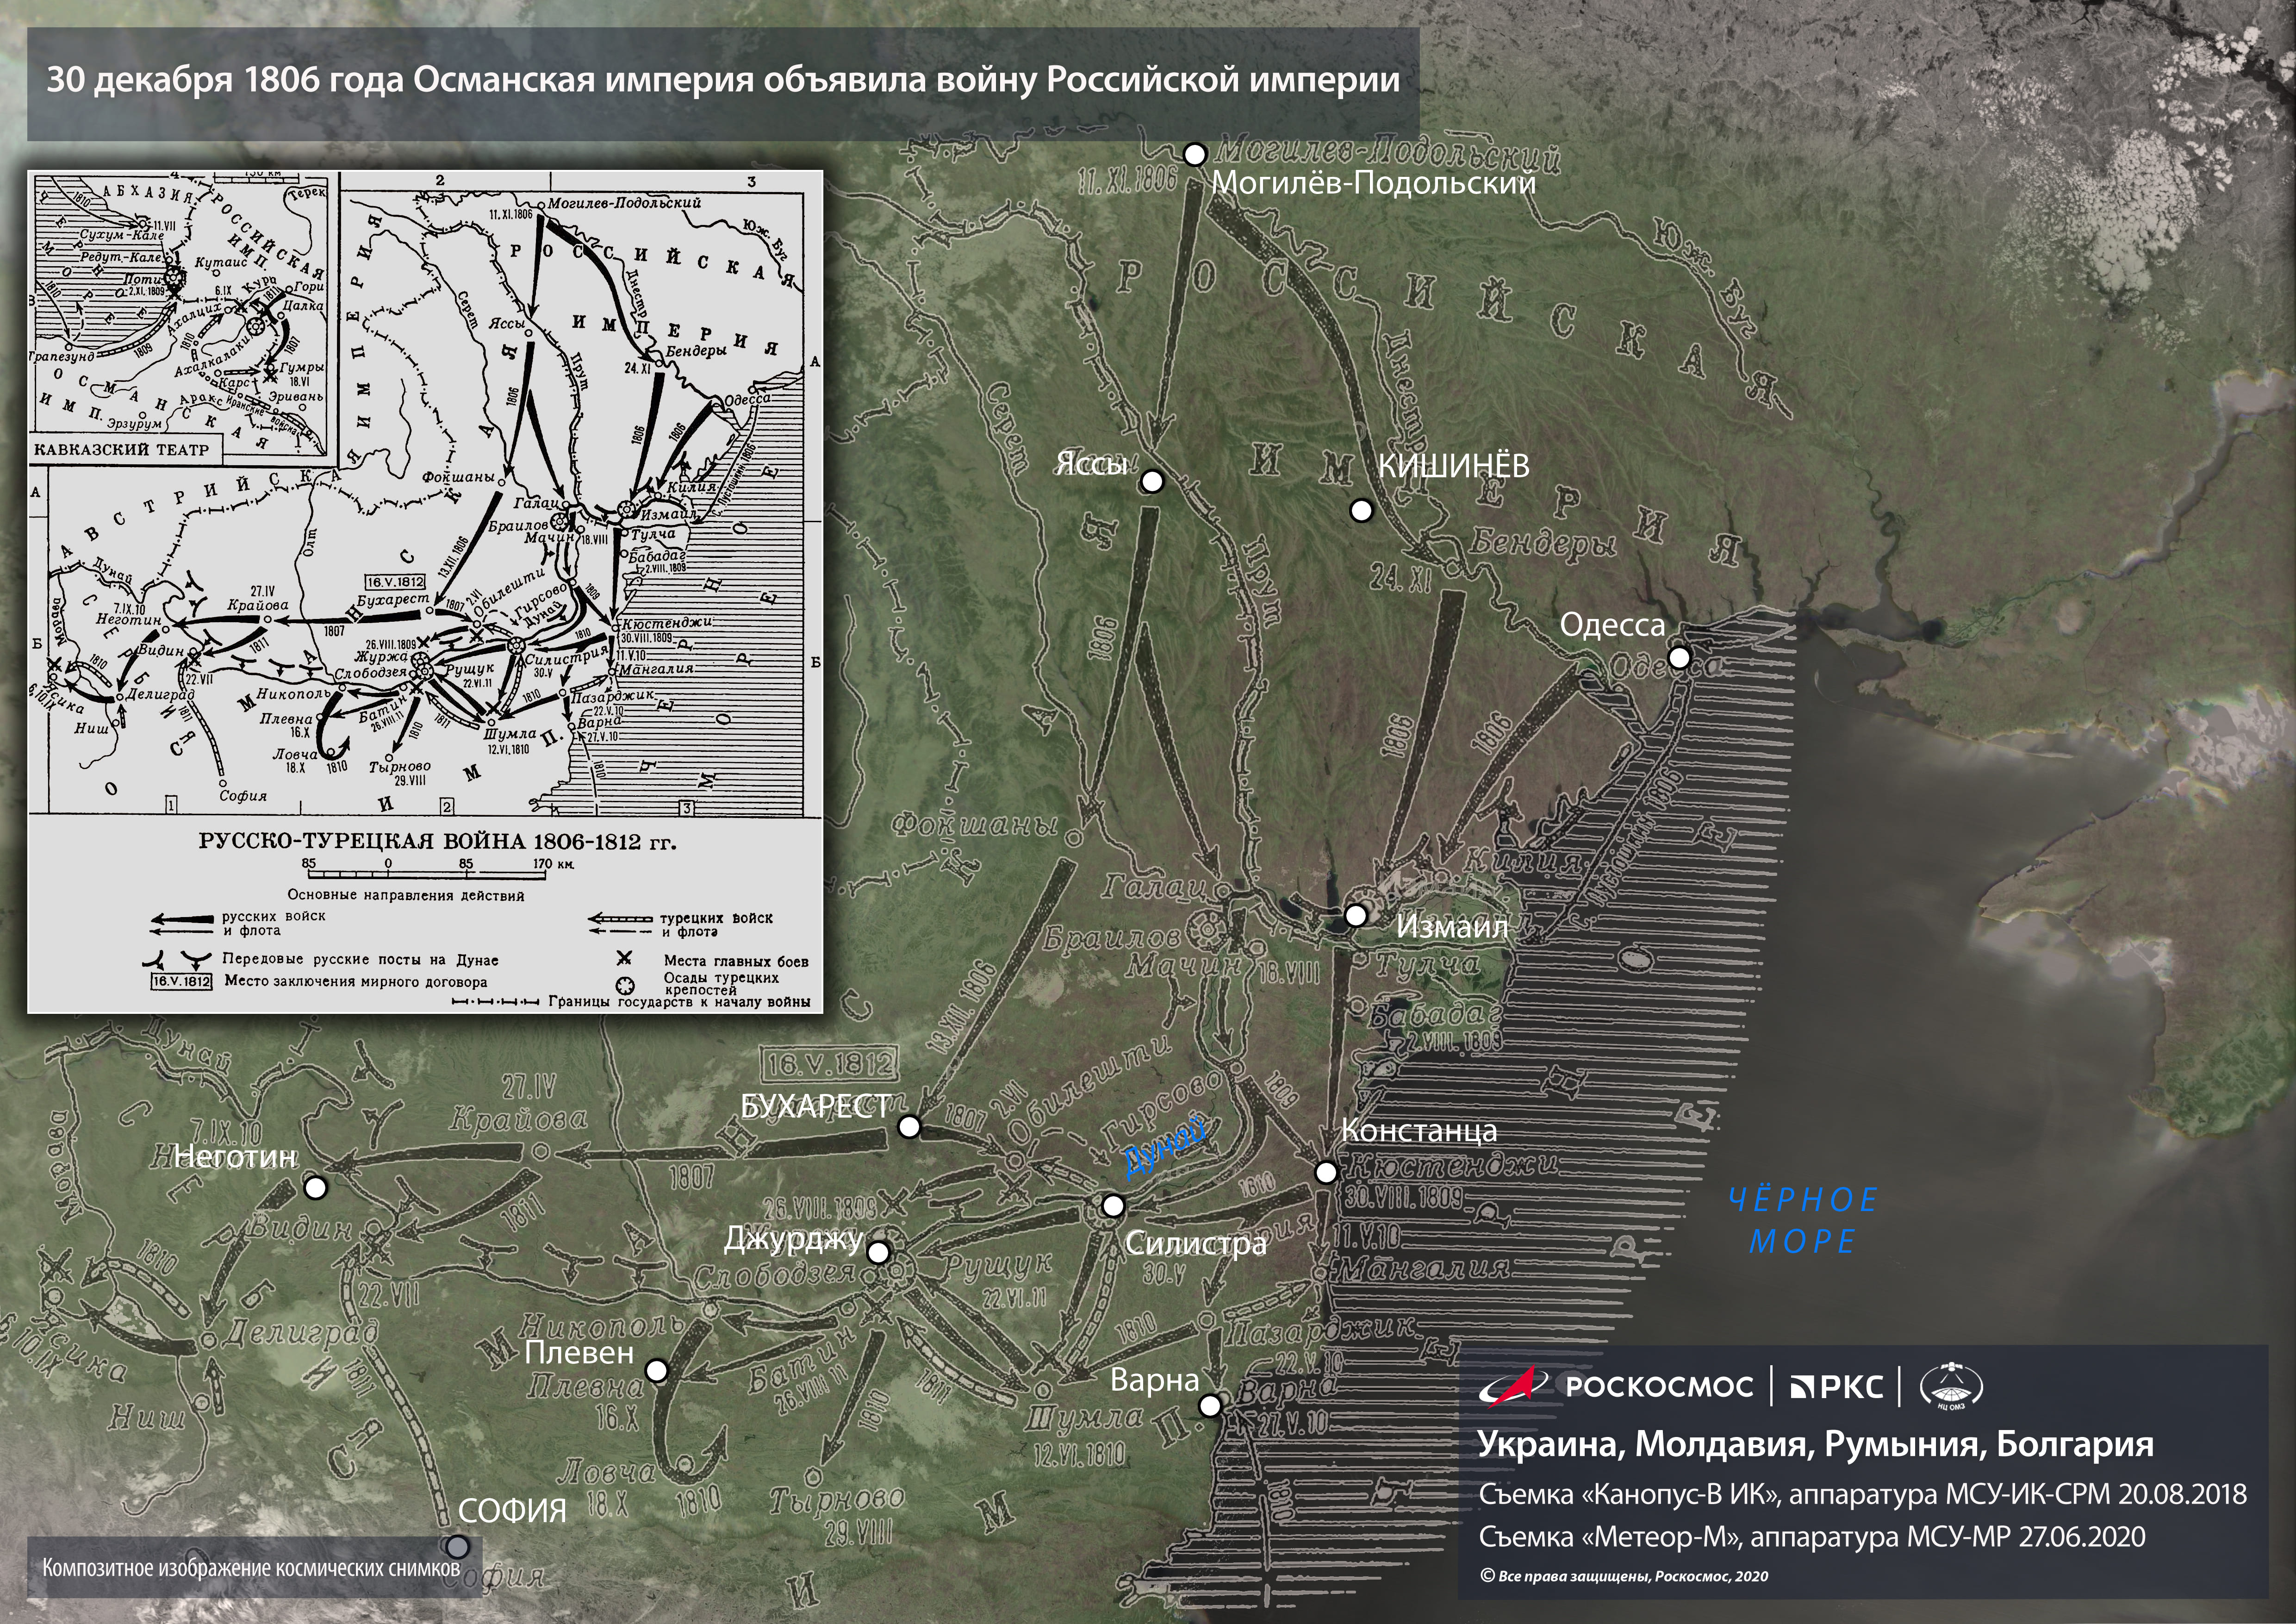Click the Кишинёв city marker dot
2296x1624 pixels.
tap(1360, 511)
